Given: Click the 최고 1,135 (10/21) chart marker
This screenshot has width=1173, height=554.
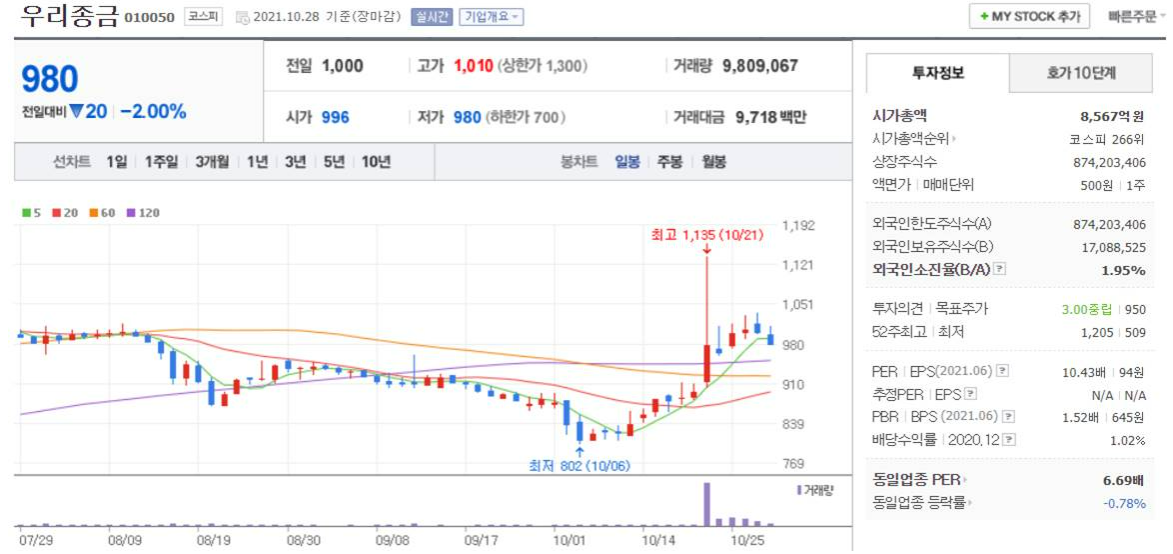Looking at the screenshot, I should 707,236.
